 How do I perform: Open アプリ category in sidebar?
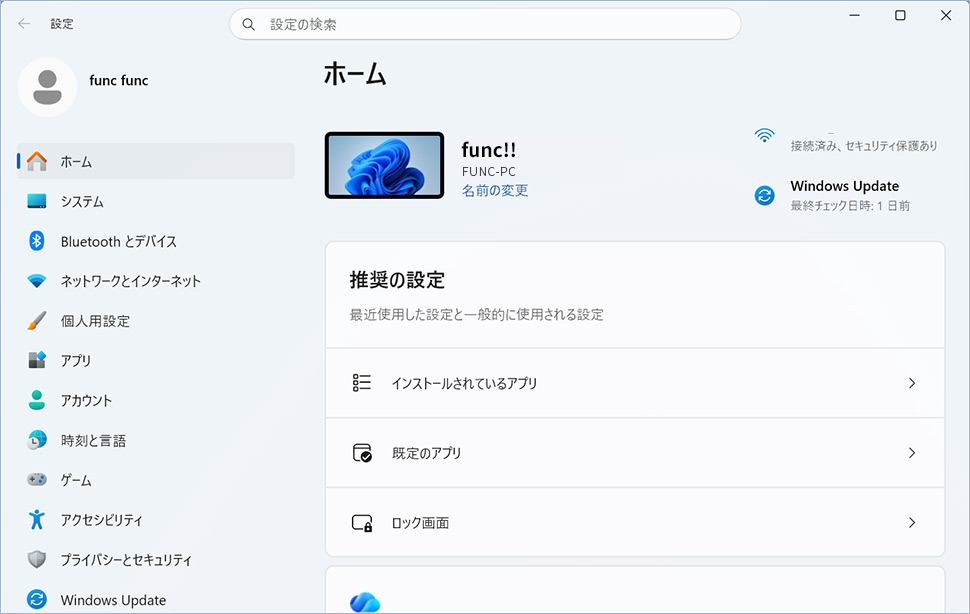click(156, 360)
